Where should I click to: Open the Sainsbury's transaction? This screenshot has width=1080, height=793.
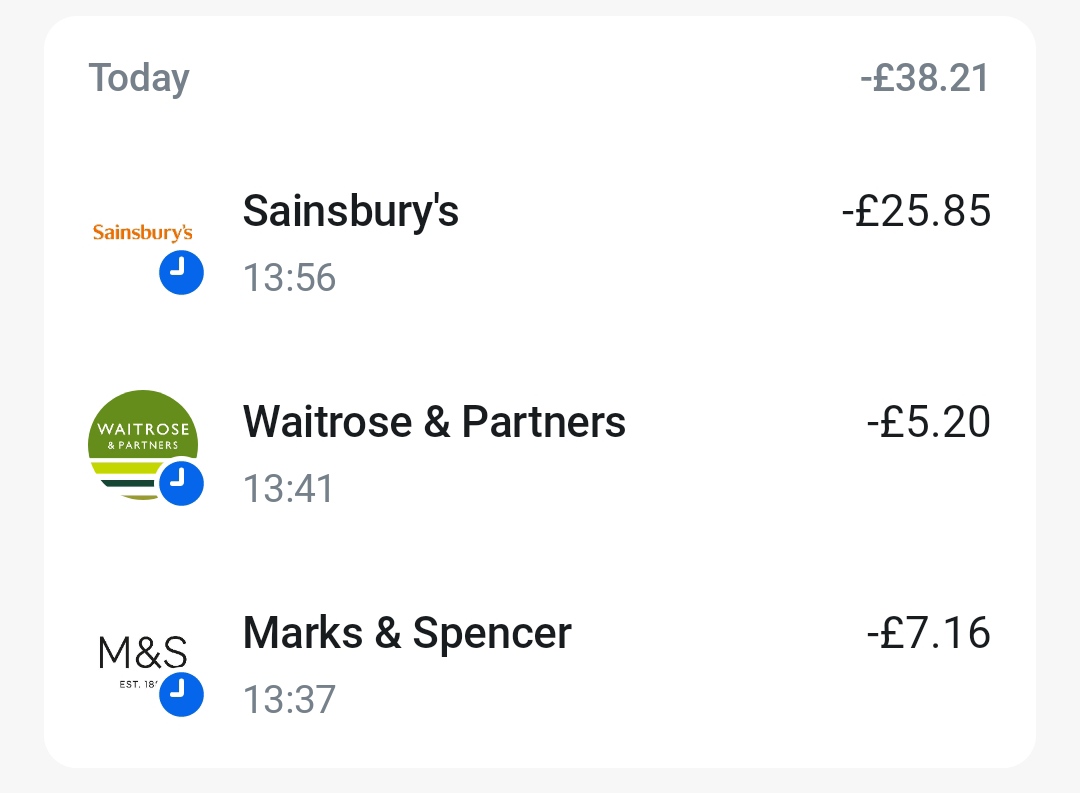tap(350, 211)
